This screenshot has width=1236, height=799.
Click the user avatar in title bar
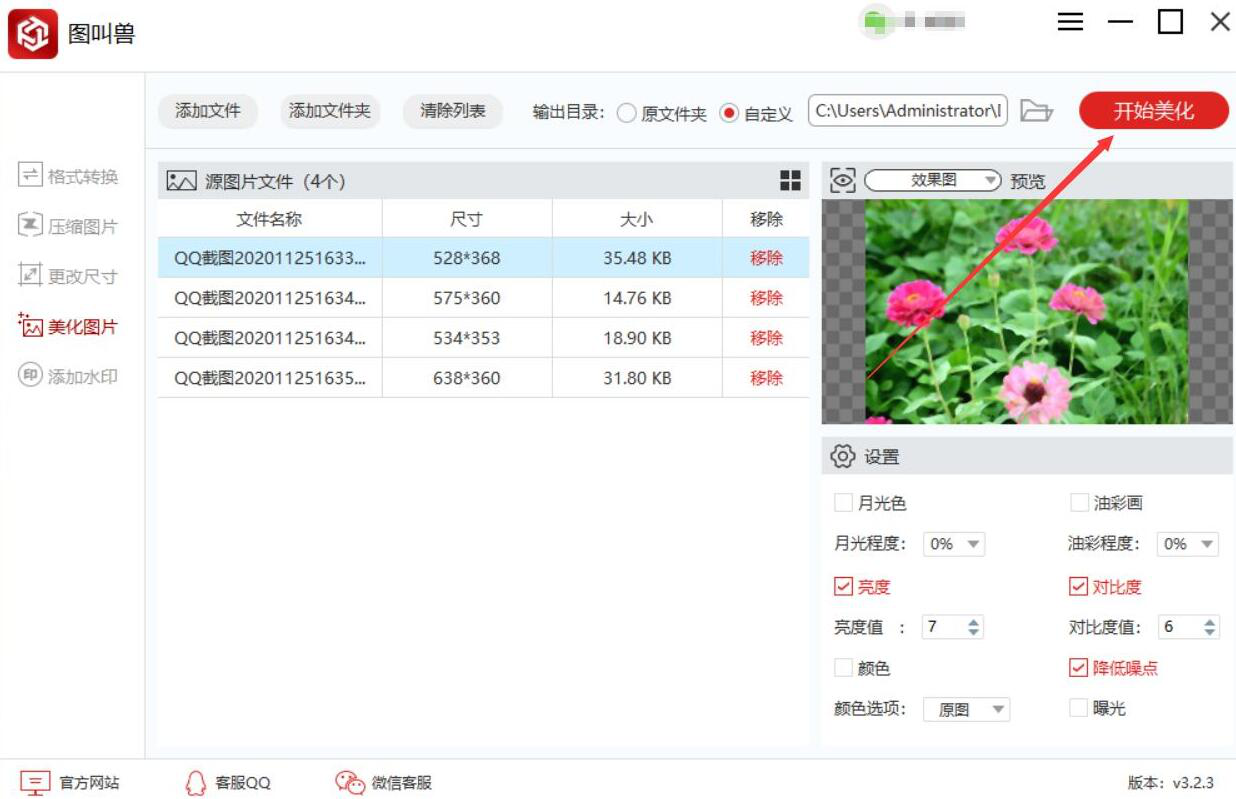click(875, 22)
